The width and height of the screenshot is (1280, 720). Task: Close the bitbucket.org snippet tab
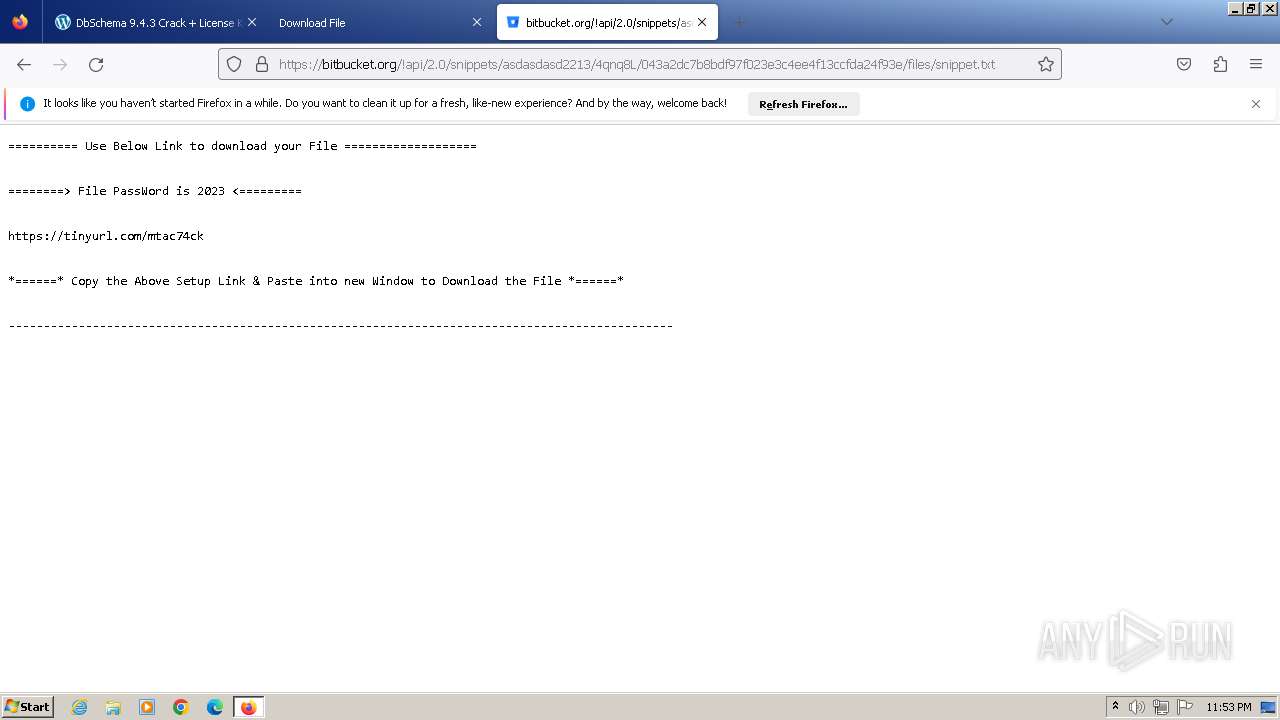(x=702, y=22)
